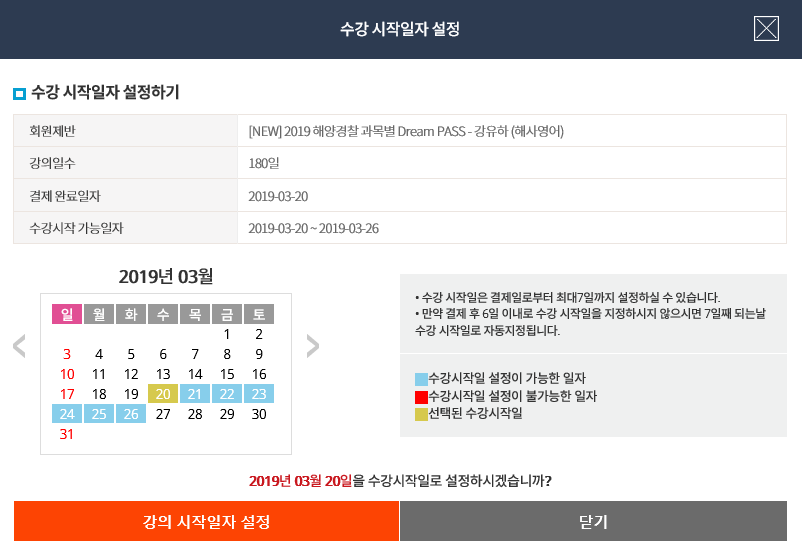Choose March 25 as start date
802x549 pixels.
click(x=99, y=414)
